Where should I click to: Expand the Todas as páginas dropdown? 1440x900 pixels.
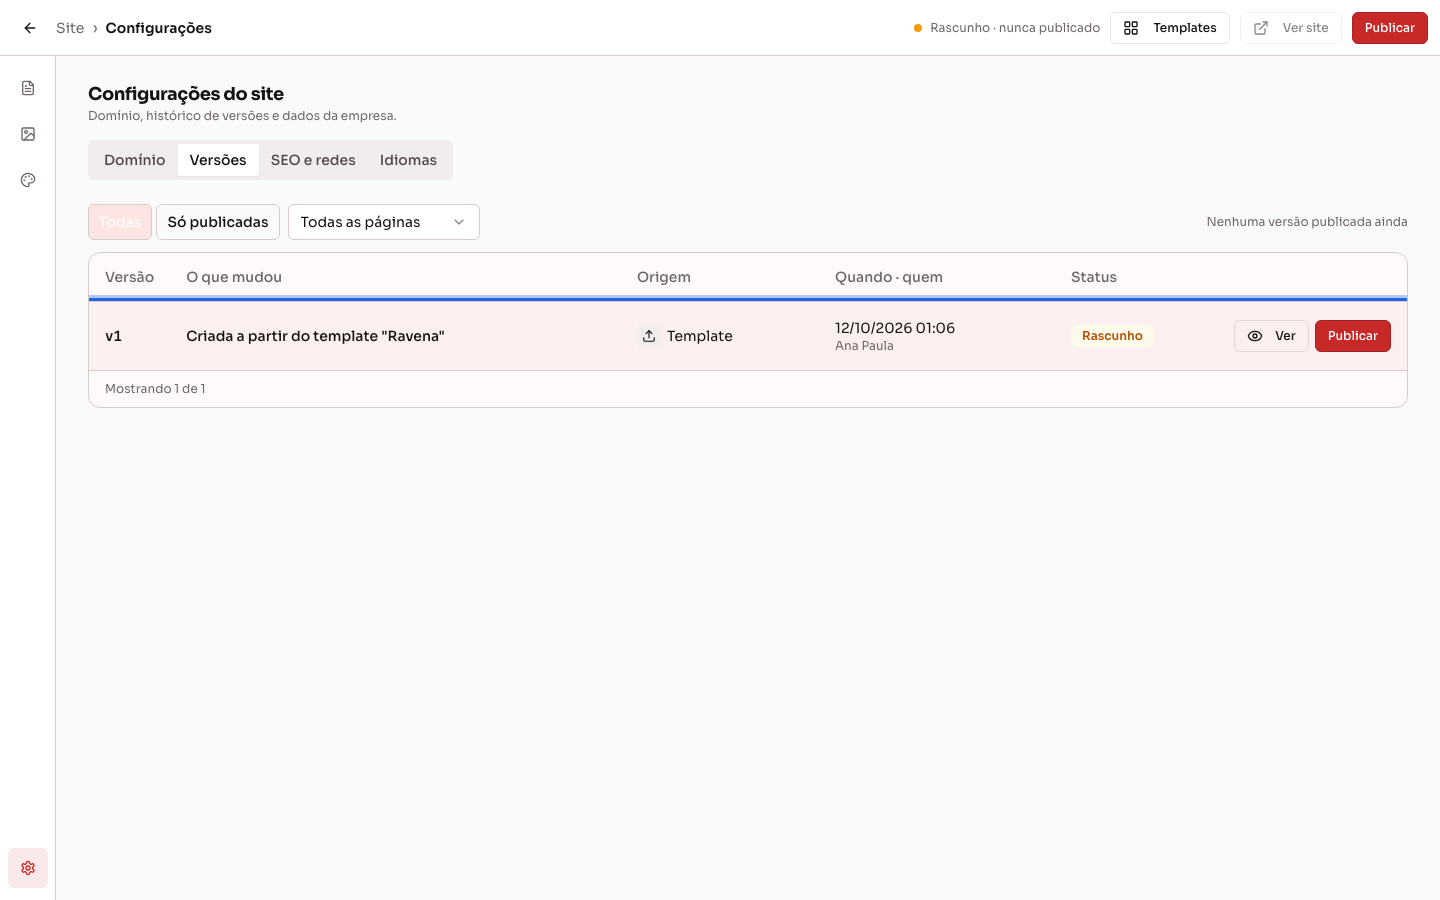click(384, 222)
